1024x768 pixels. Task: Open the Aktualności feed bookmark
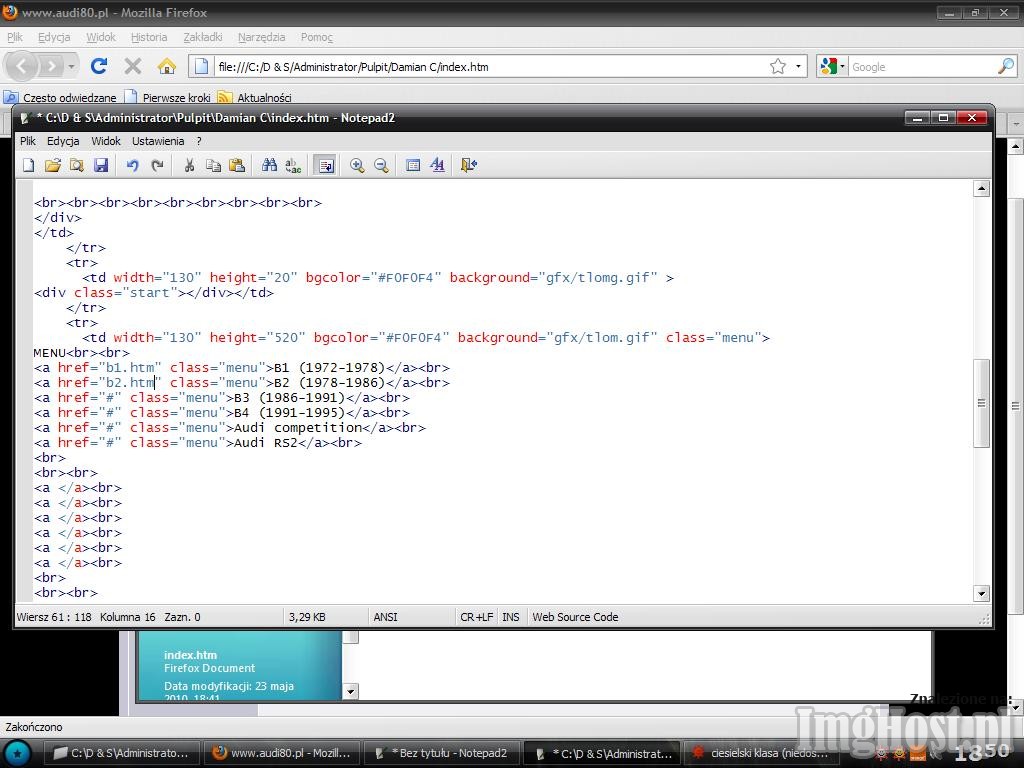click(x=255, y=97)
